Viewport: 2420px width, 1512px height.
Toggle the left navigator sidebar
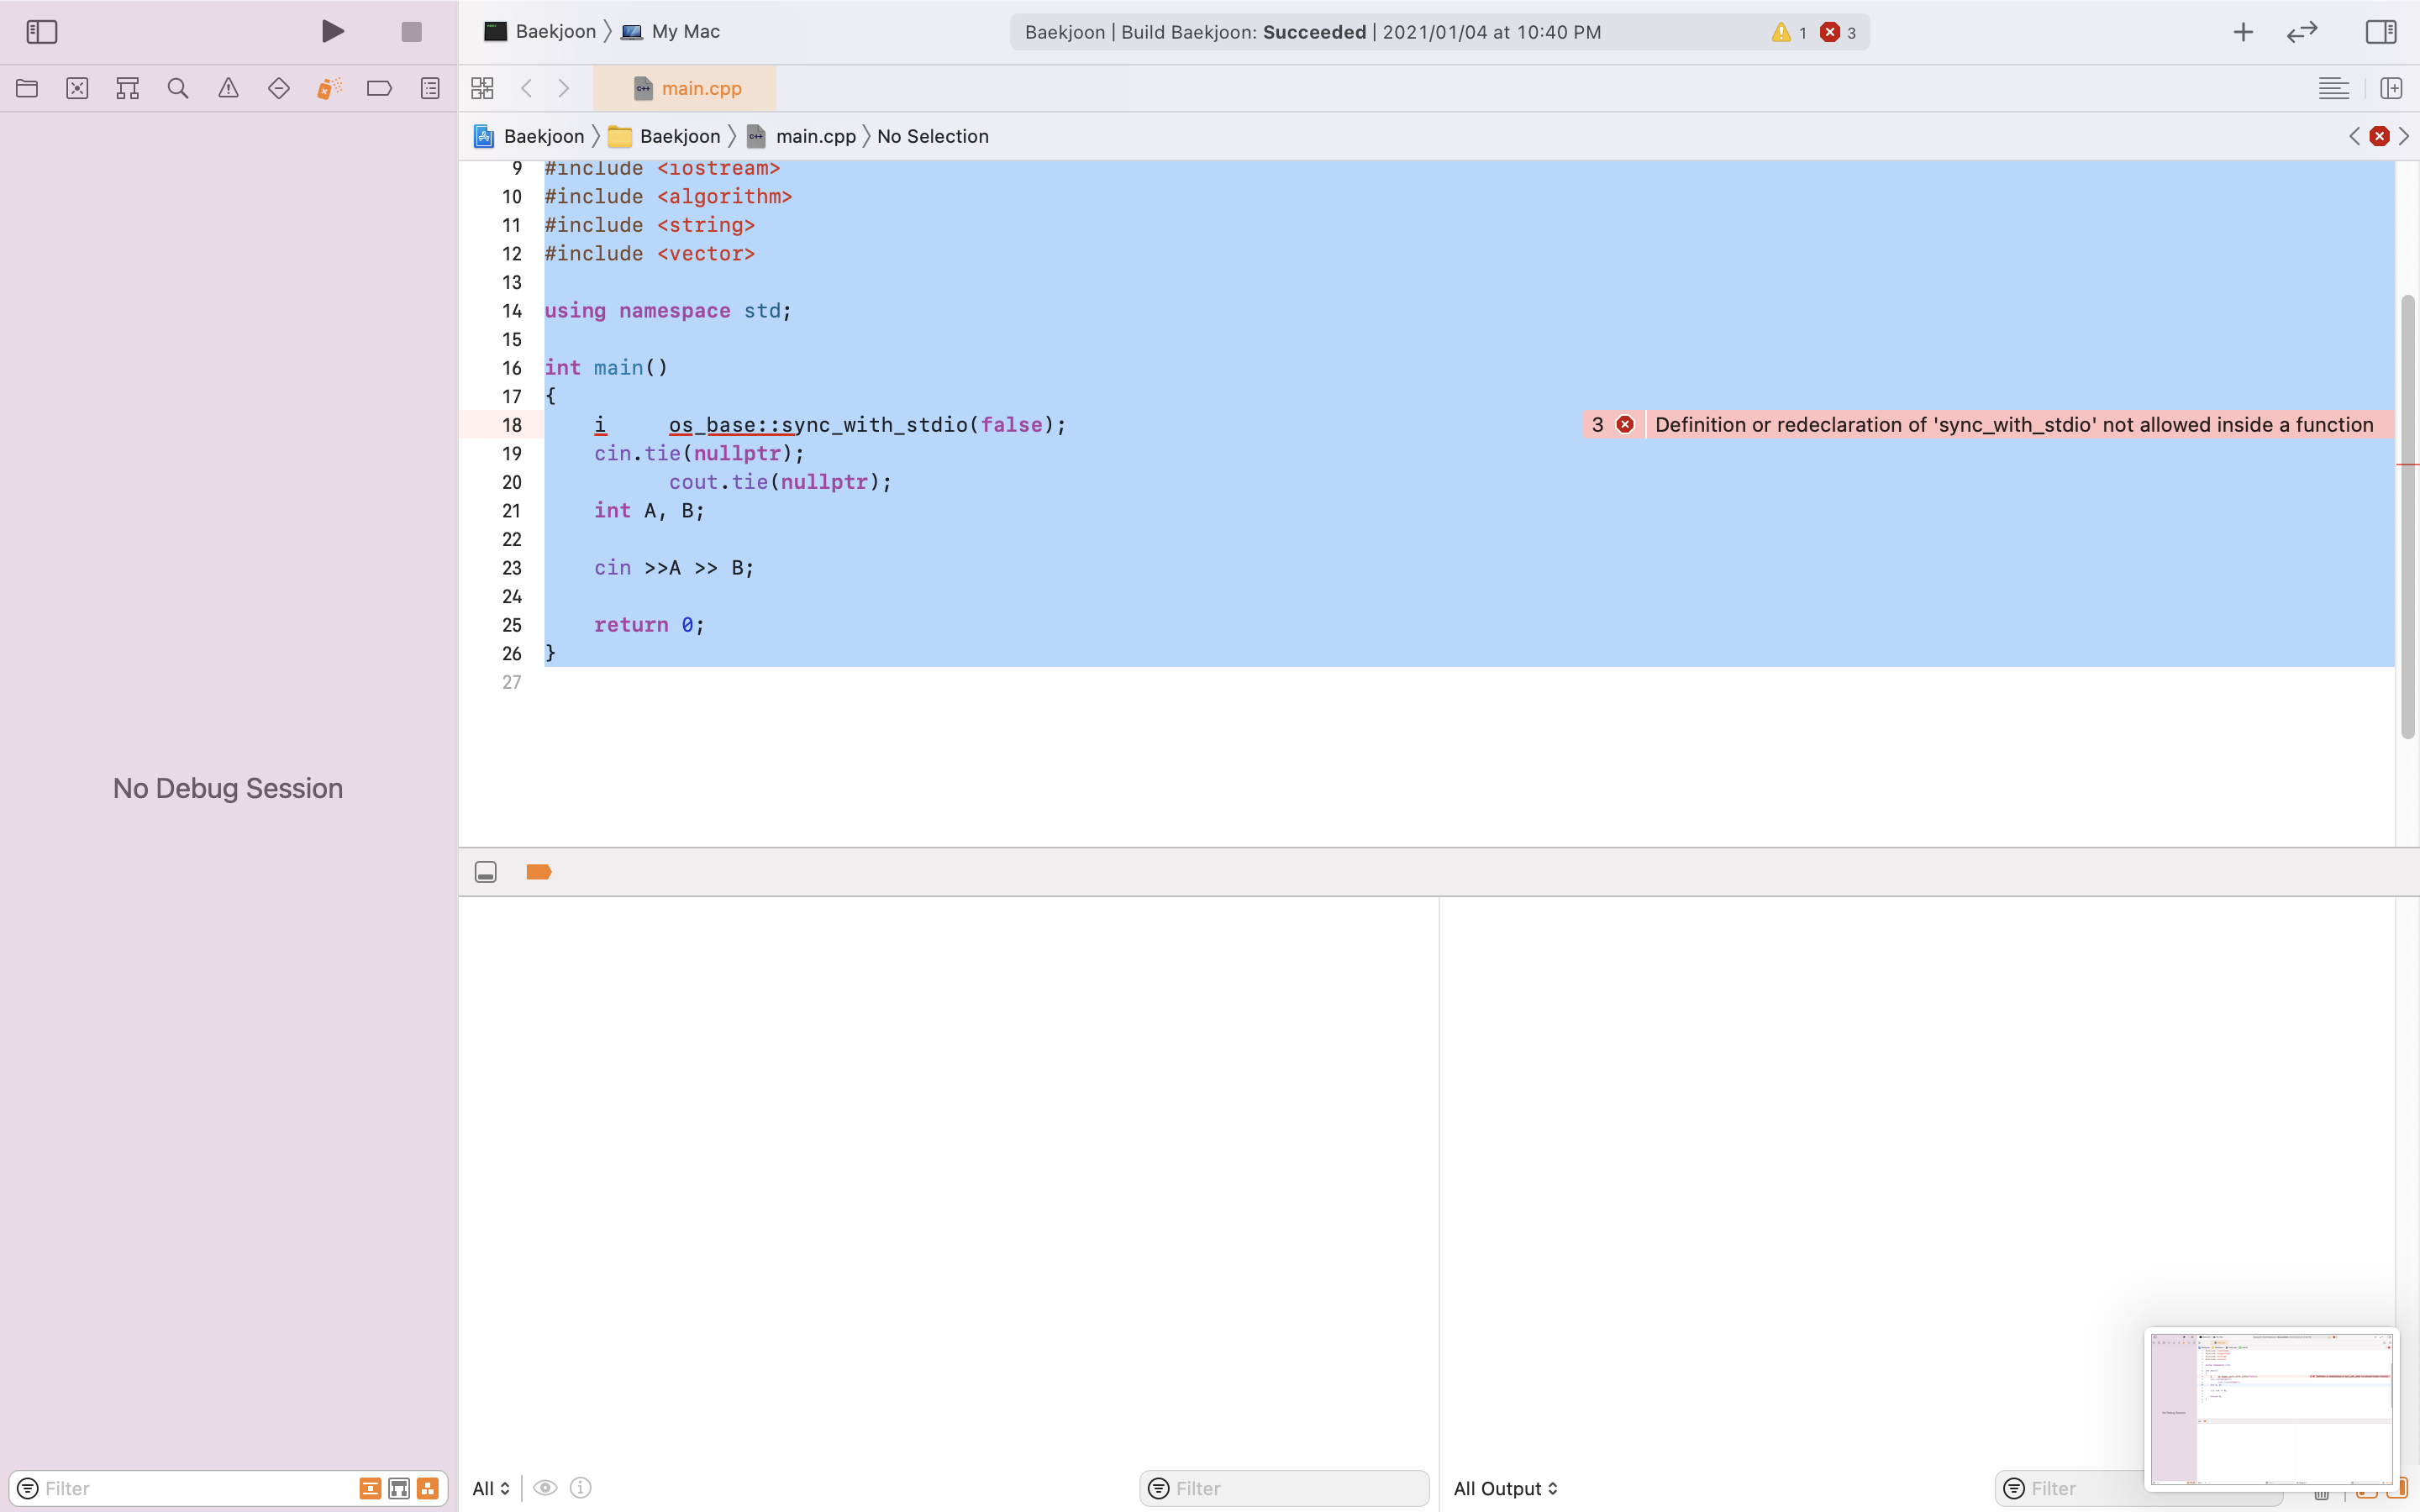(x=41, y=32)
